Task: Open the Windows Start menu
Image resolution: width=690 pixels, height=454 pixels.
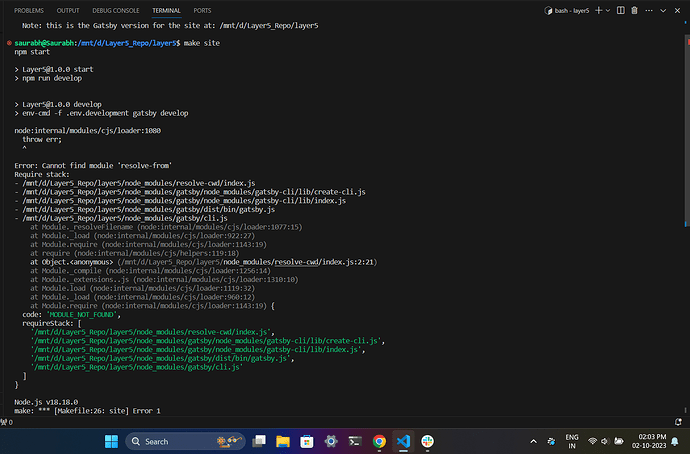Action: point(111,441)
